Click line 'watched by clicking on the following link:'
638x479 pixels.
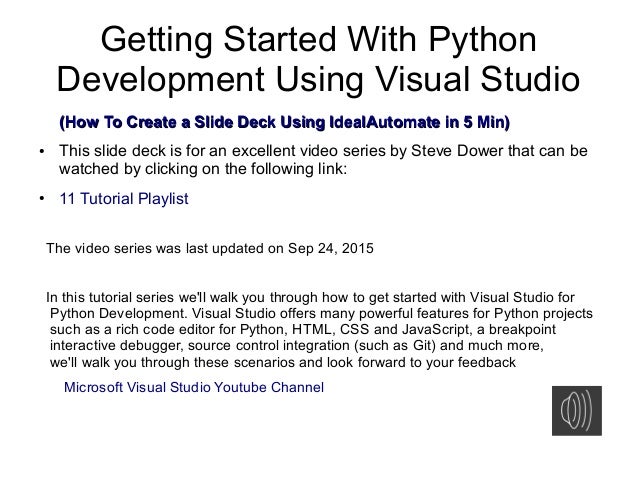(x=203, y=168)
